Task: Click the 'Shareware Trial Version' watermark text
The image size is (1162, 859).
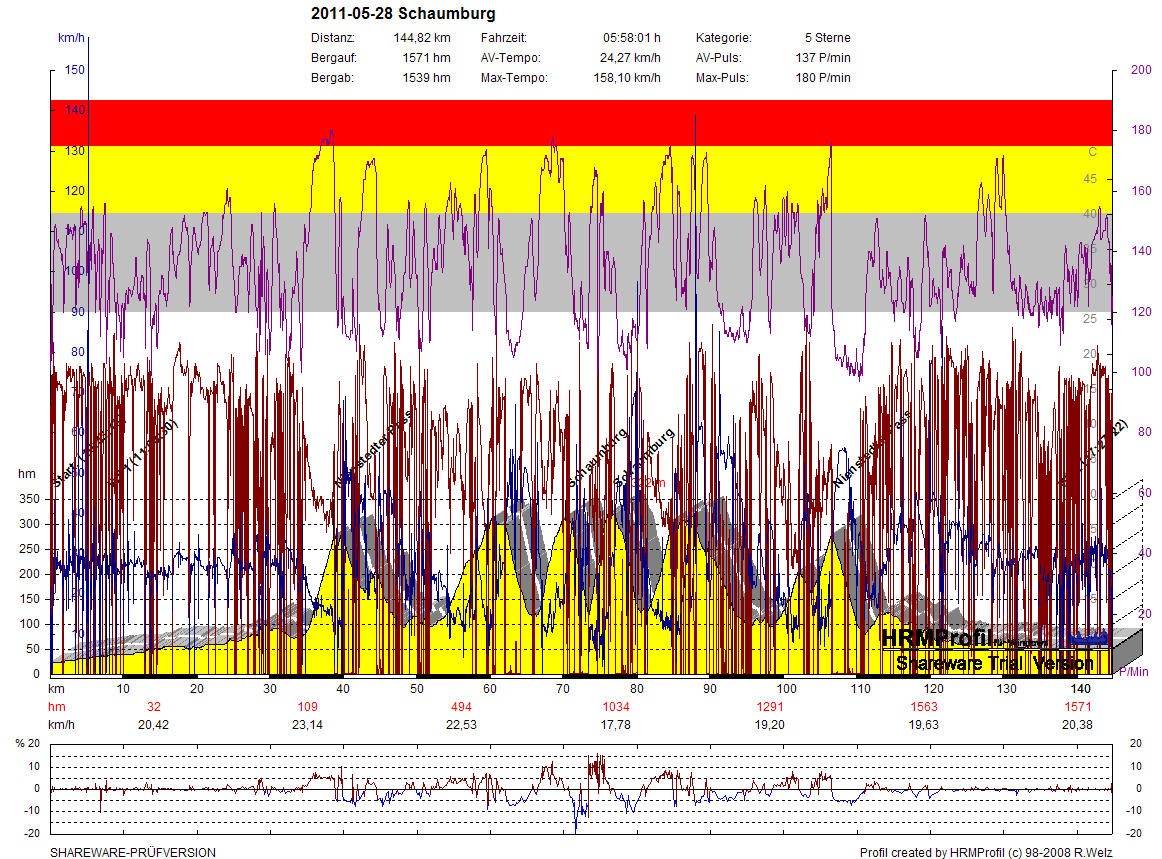Action: click(994, 664)
